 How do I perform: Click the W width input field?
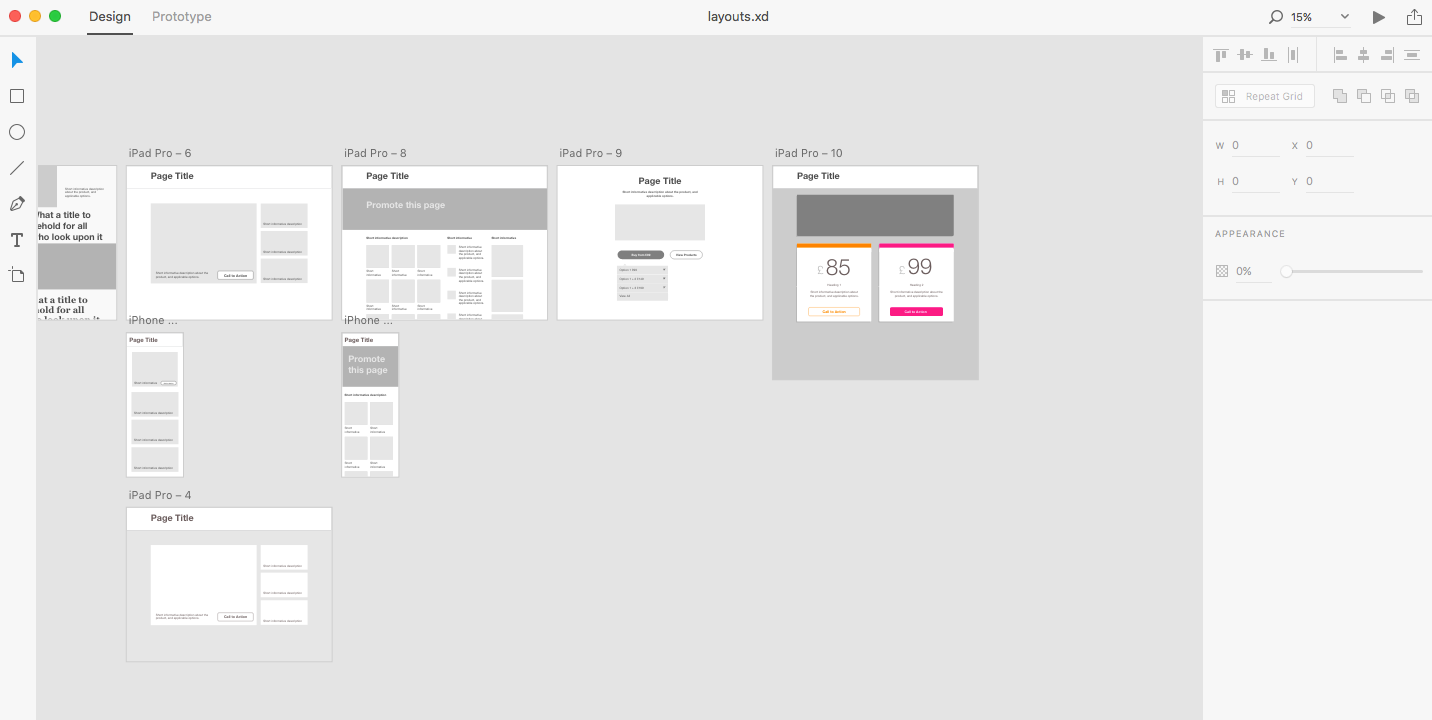1255,146
